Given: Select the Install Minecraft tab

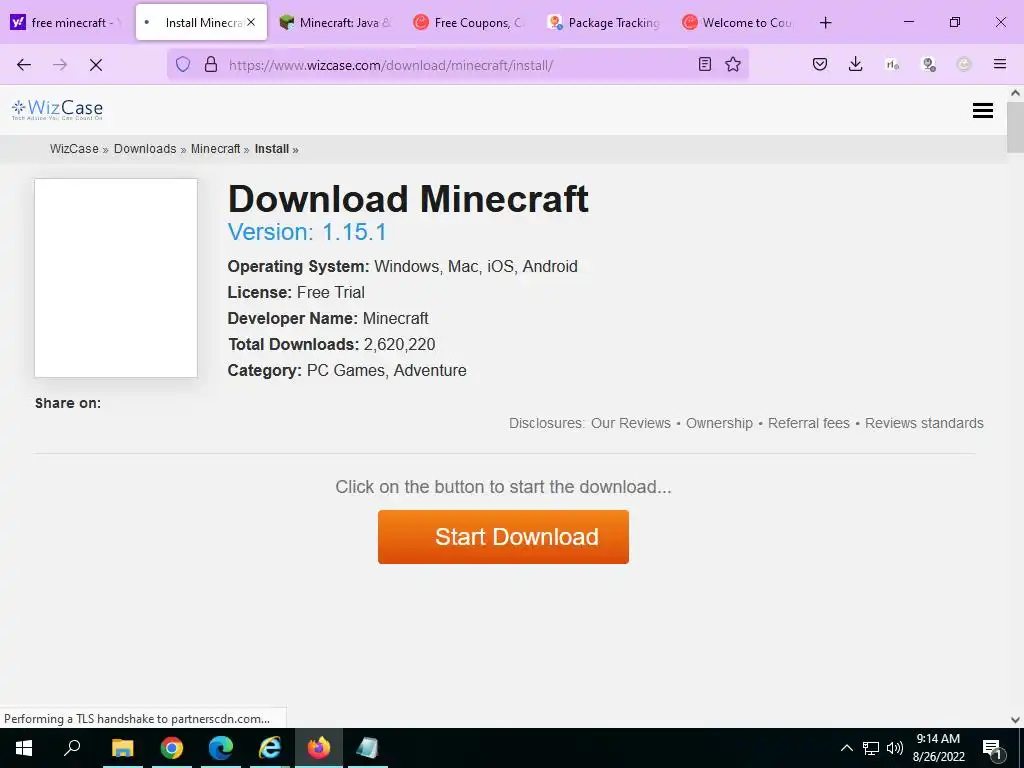Looking at the screenshot, I should (x=201, y=22).
